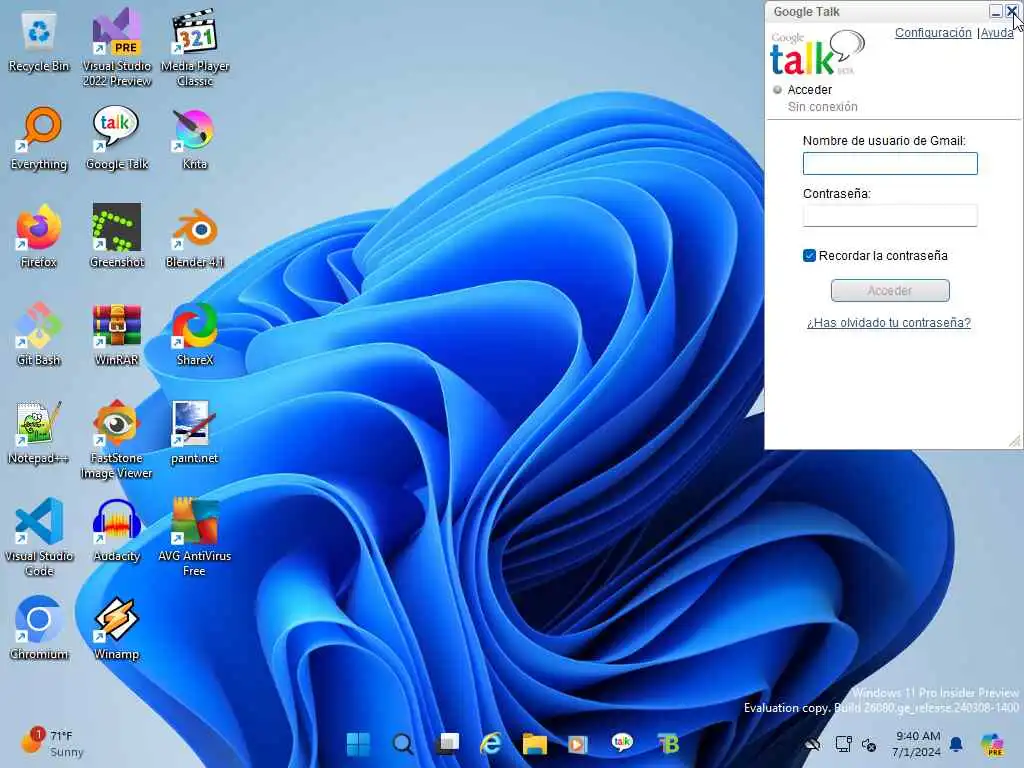Screen dimensions: 1024x768
Task: Click the Git Bash desktop icon
Action: coord(39,336)
